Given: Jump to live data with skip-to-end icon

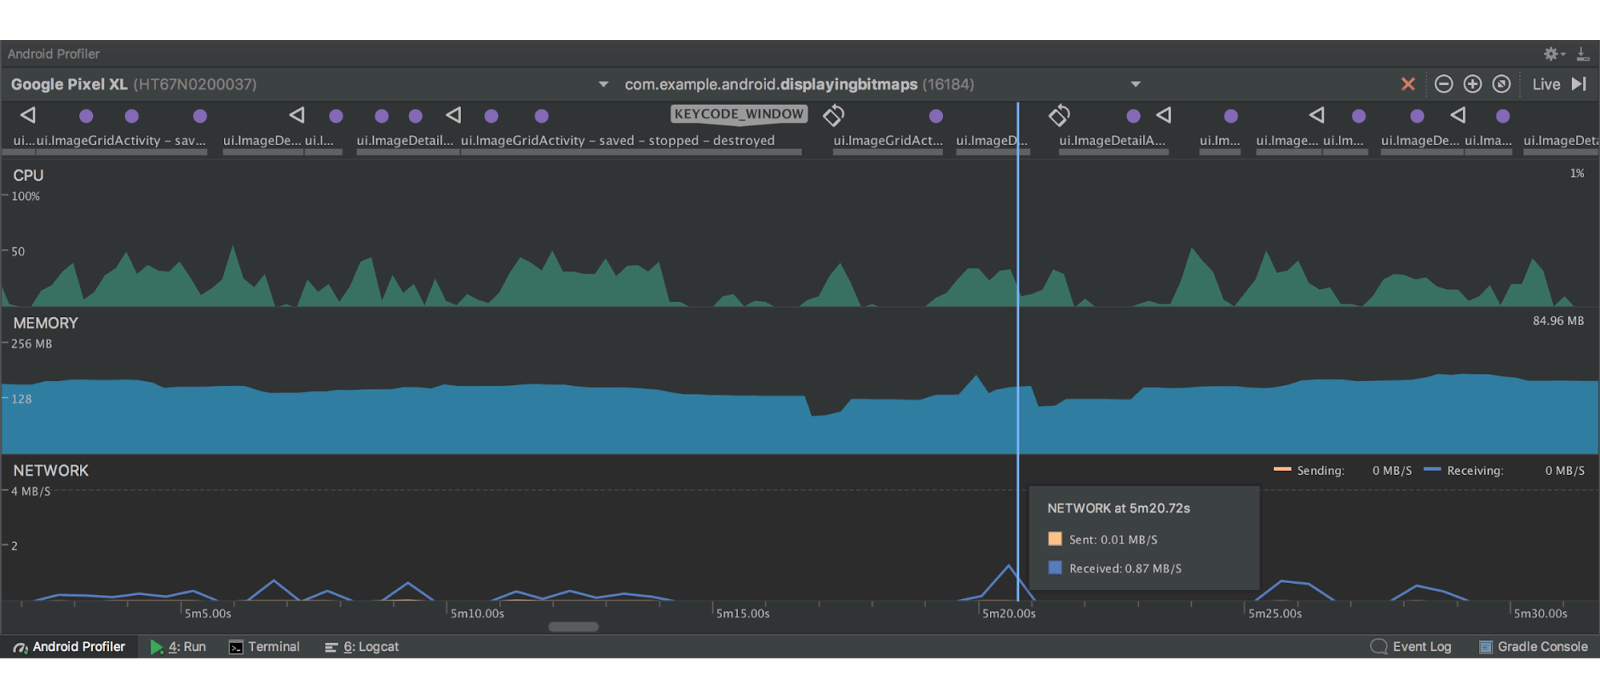Looking at the screenshot, I should pyautogui.click(x=1579, y=84).
